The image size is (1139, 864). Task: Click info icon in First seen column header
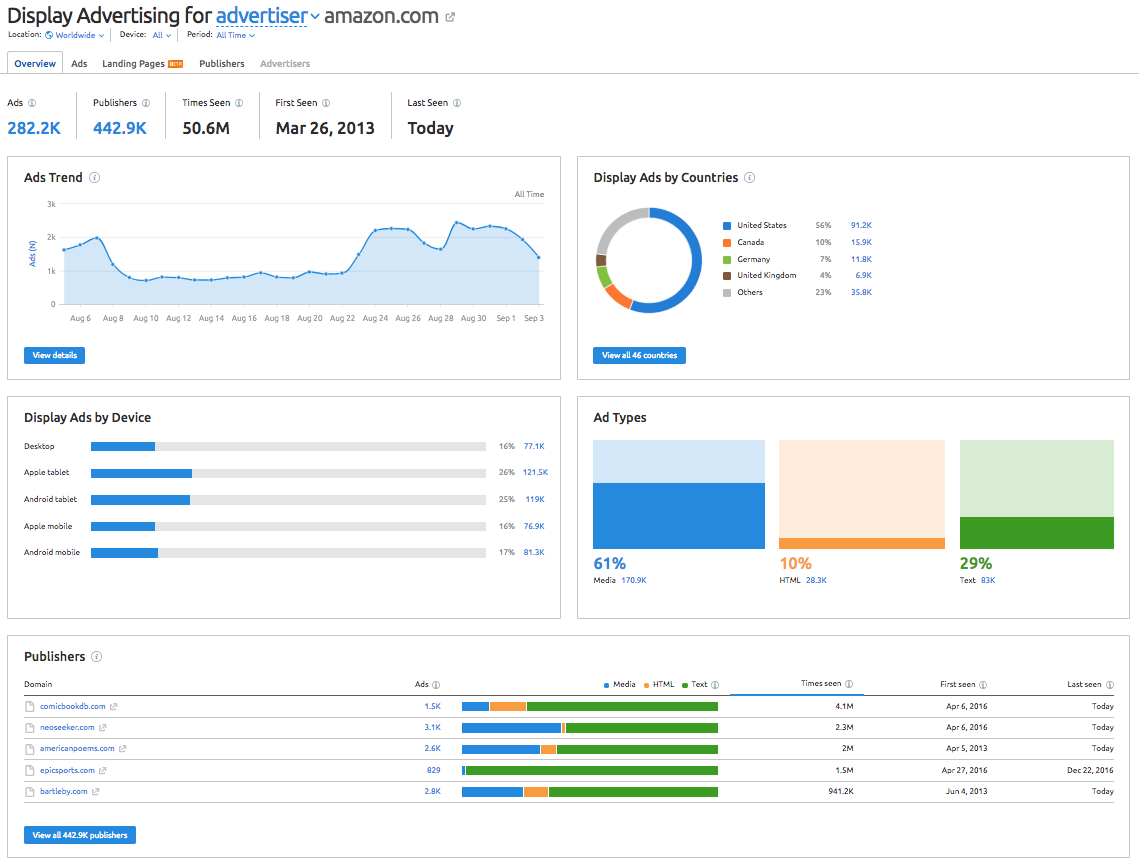(983, 685)
